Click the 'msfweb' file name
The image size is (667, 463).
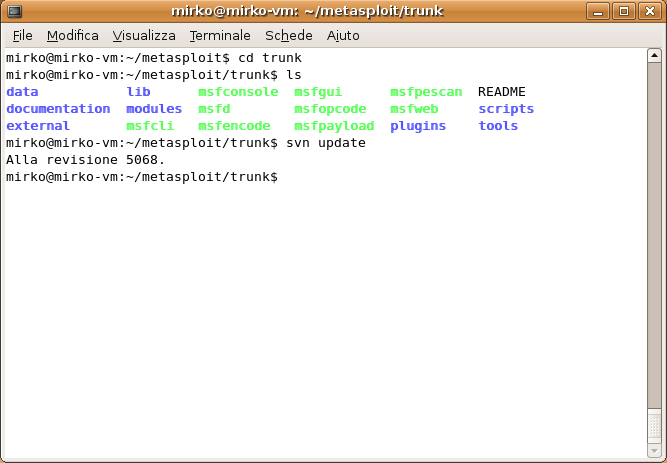coord(414,109)
